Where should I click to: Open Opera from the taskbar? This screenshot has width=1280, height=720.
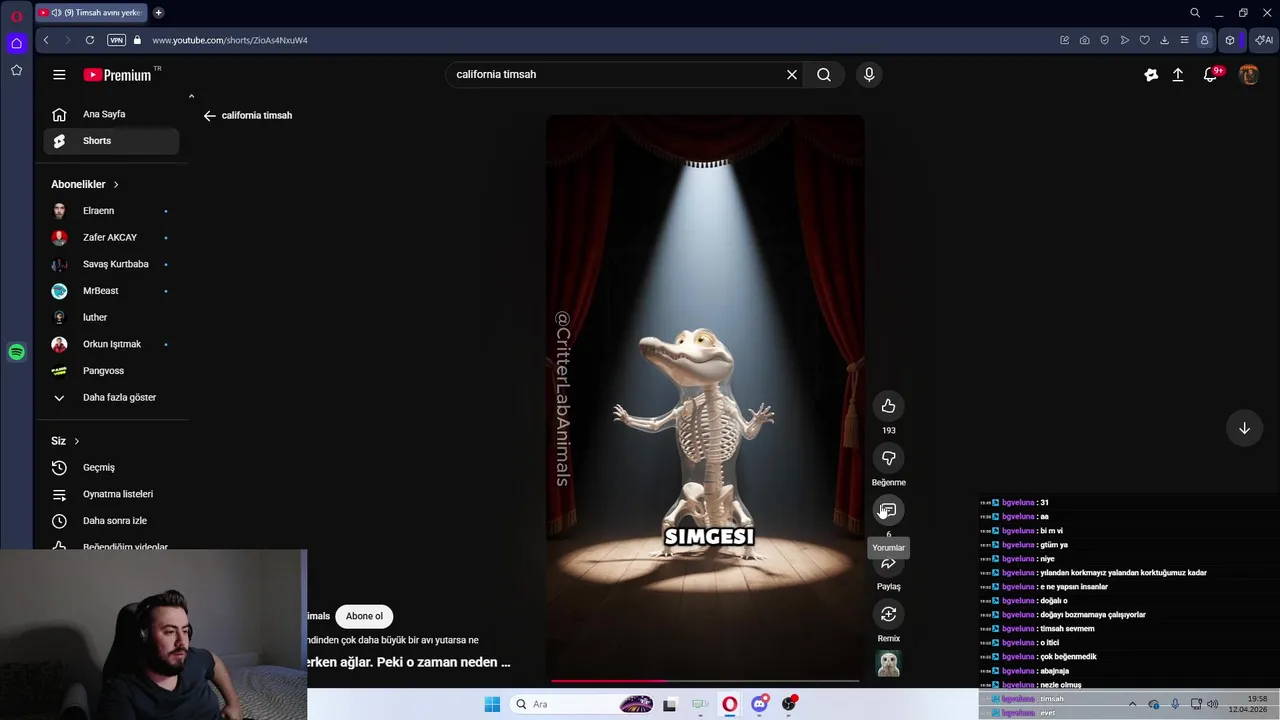730,704
